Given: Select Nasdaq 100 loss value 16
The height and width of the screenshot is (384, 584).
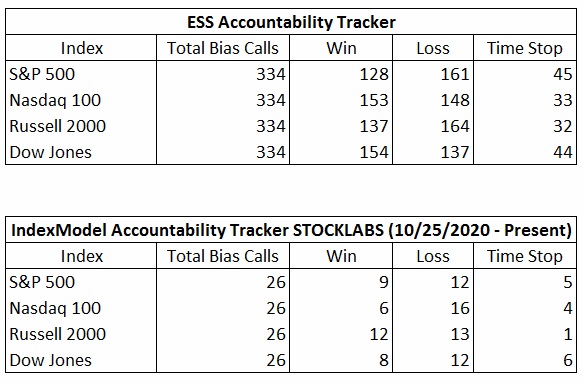Looking at the screenshot, I should [x=460, y=308].
